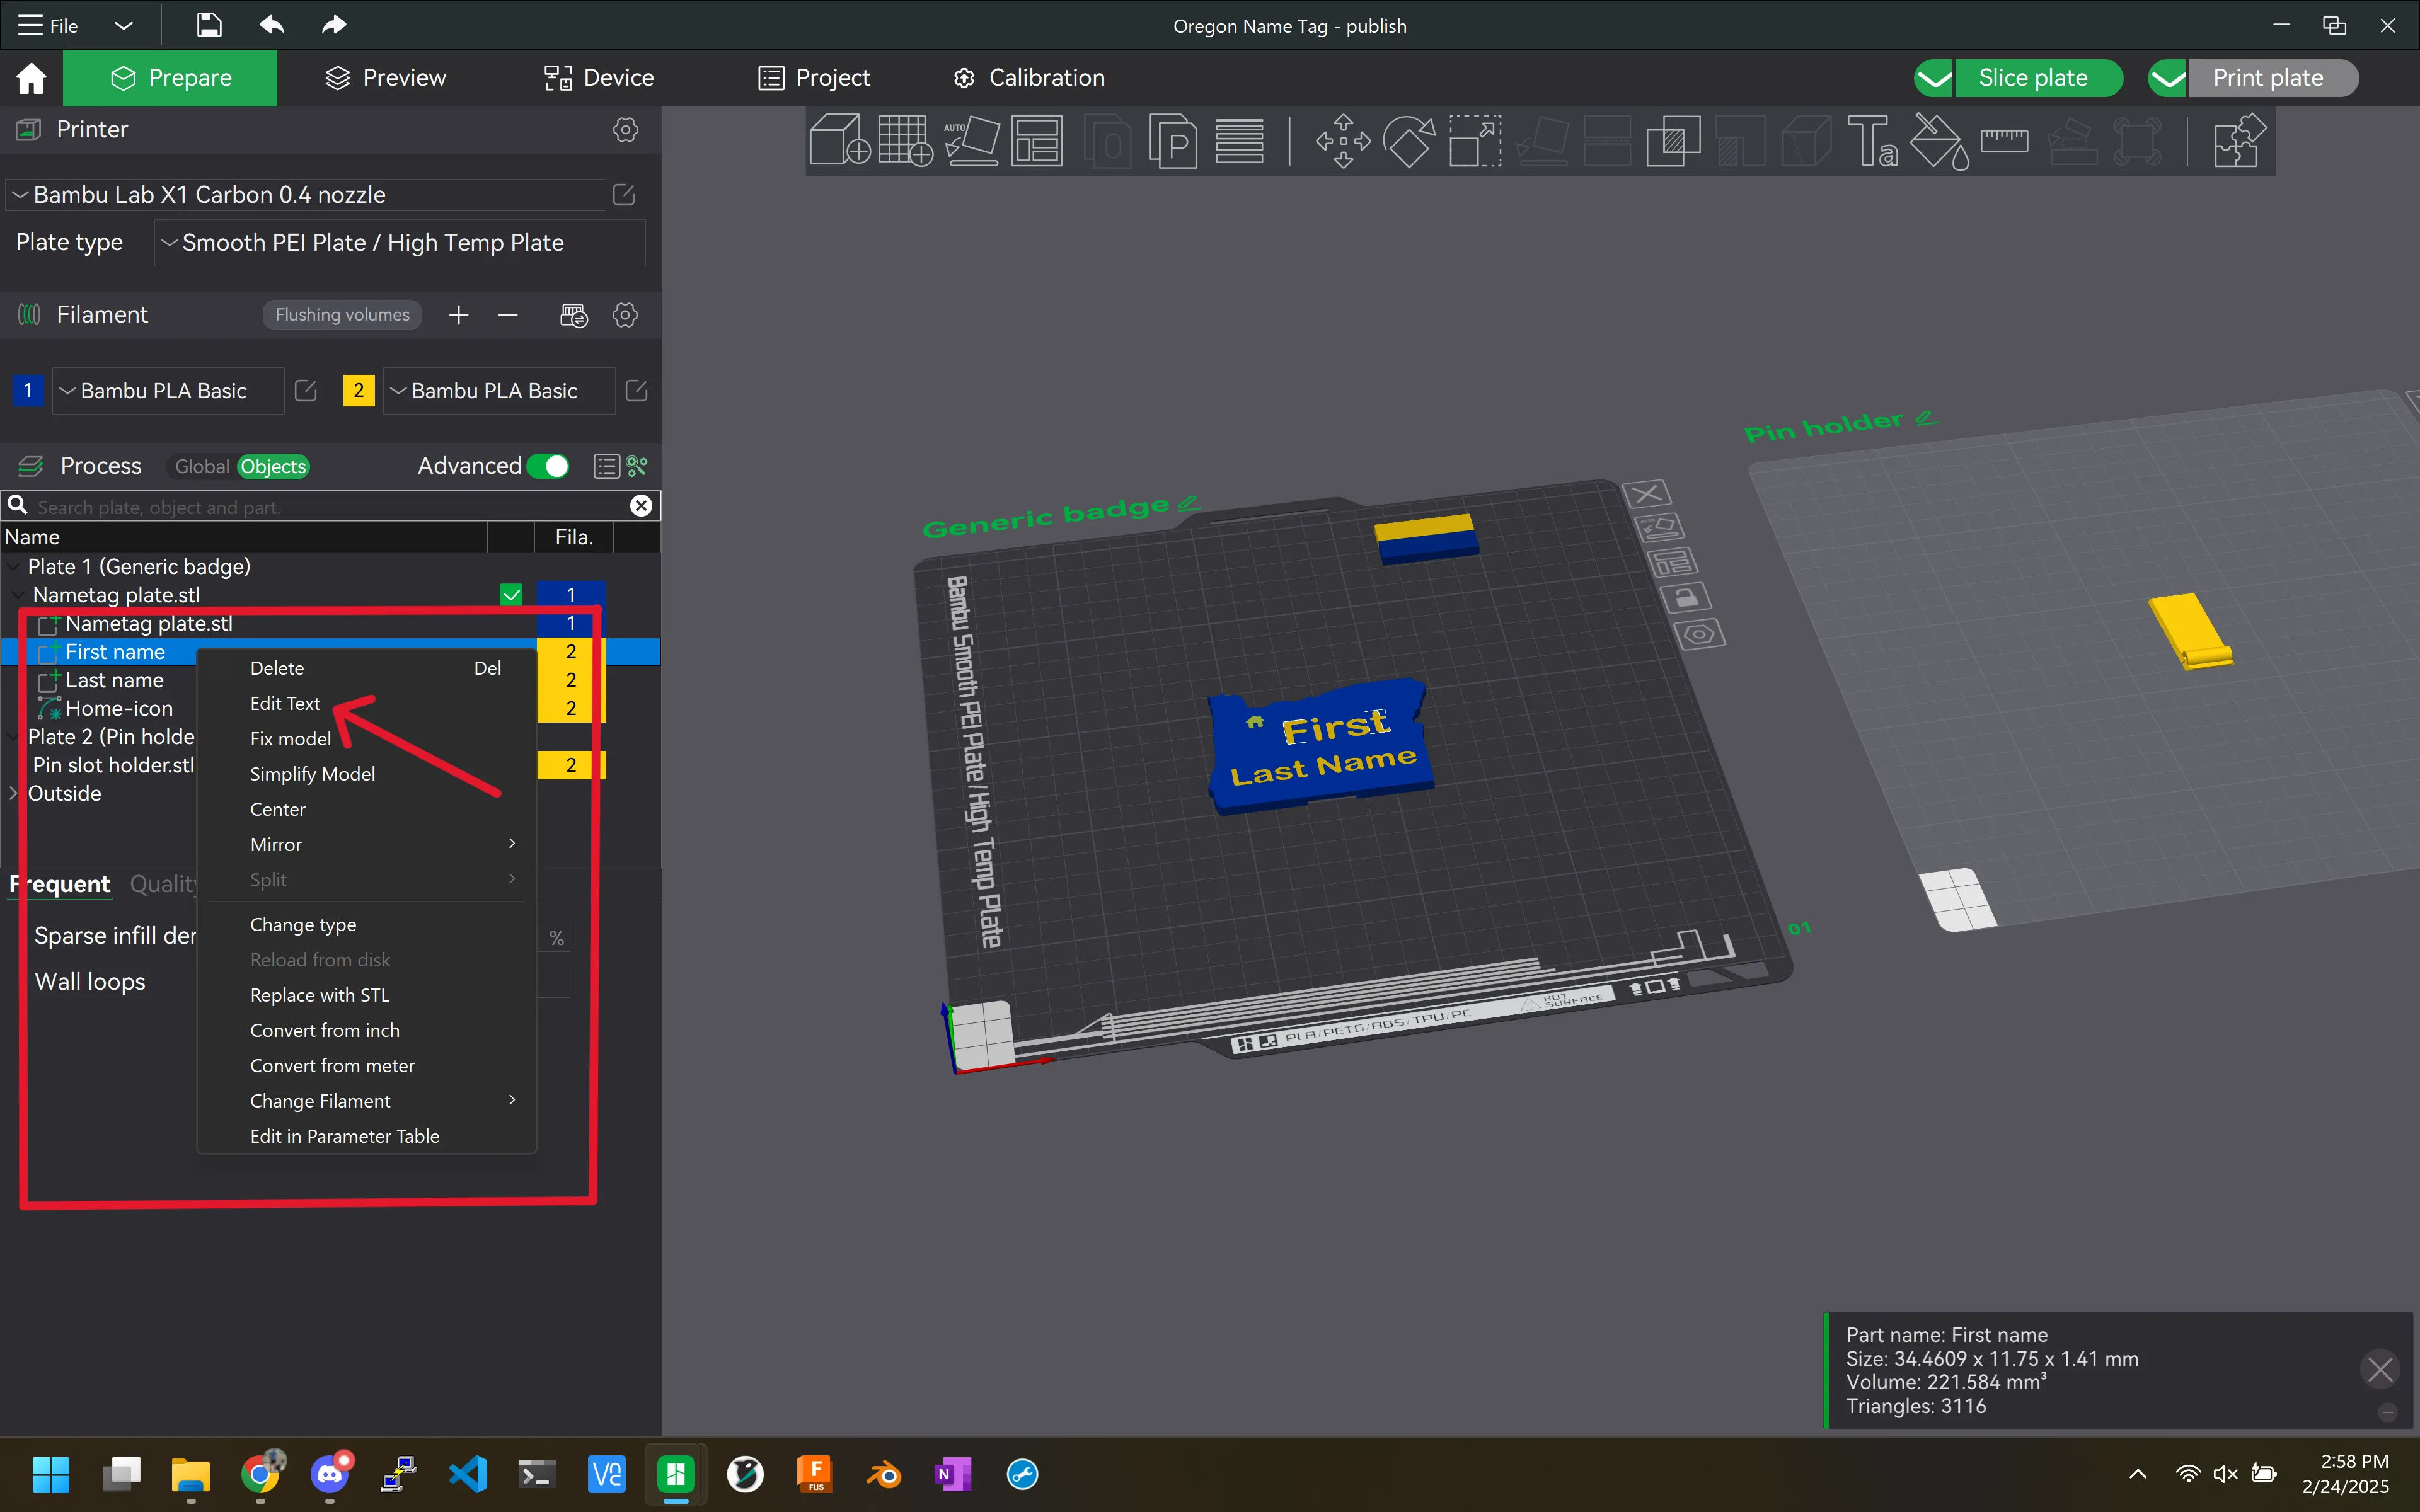Image resolution: width=2420 pixels, height=1512 pixels.
Task: Switch process scope to Objects
Action: tap(273, 467)
